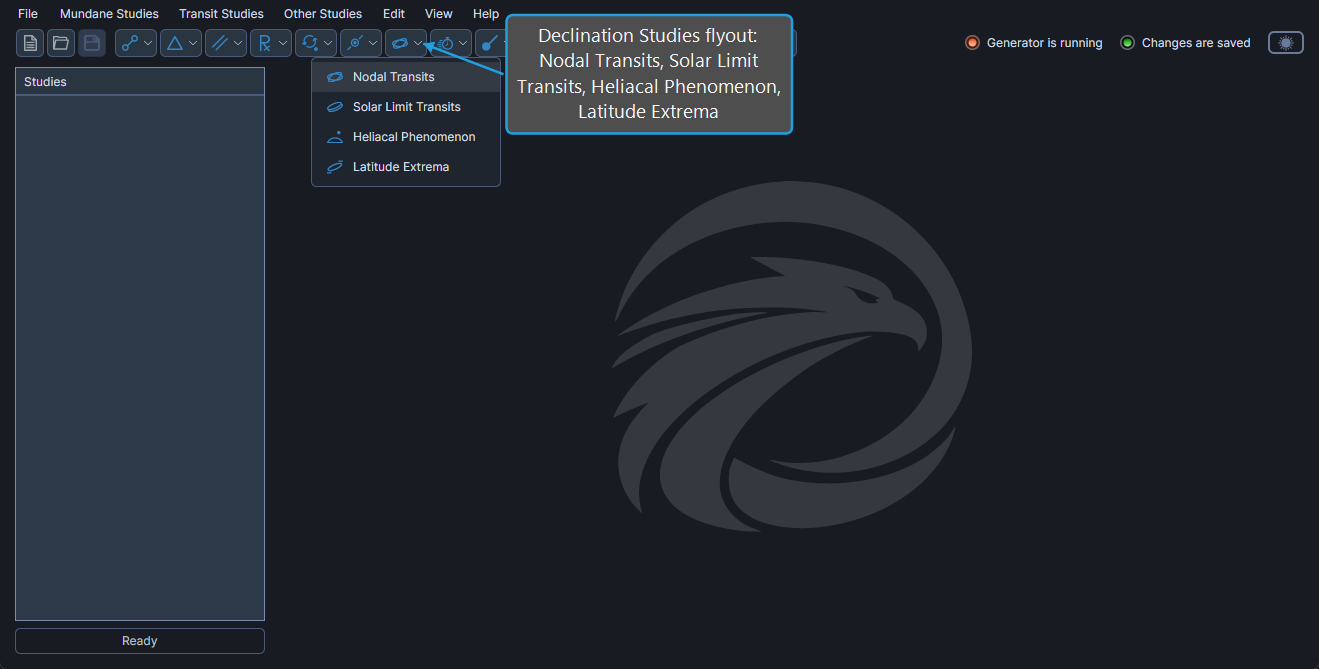Screen dimensions: 1319x669
Task: Click inside the empty Studies list
Action: click(x=140, y=358)
